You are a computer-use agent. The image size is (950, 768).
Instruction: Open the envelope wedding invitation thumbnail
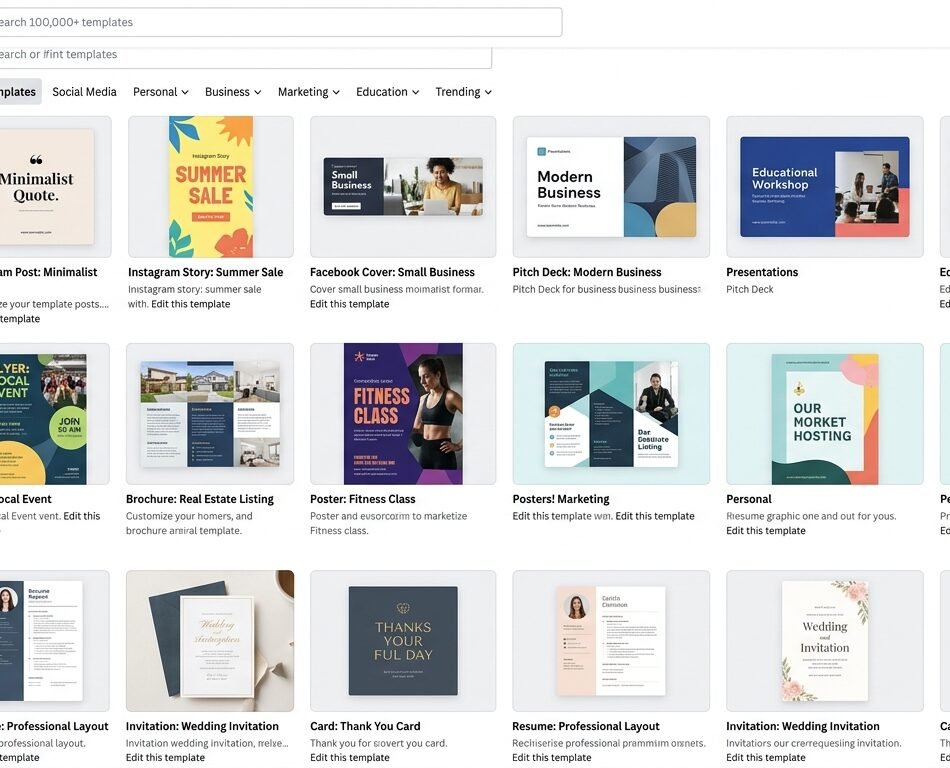(210, 641)
